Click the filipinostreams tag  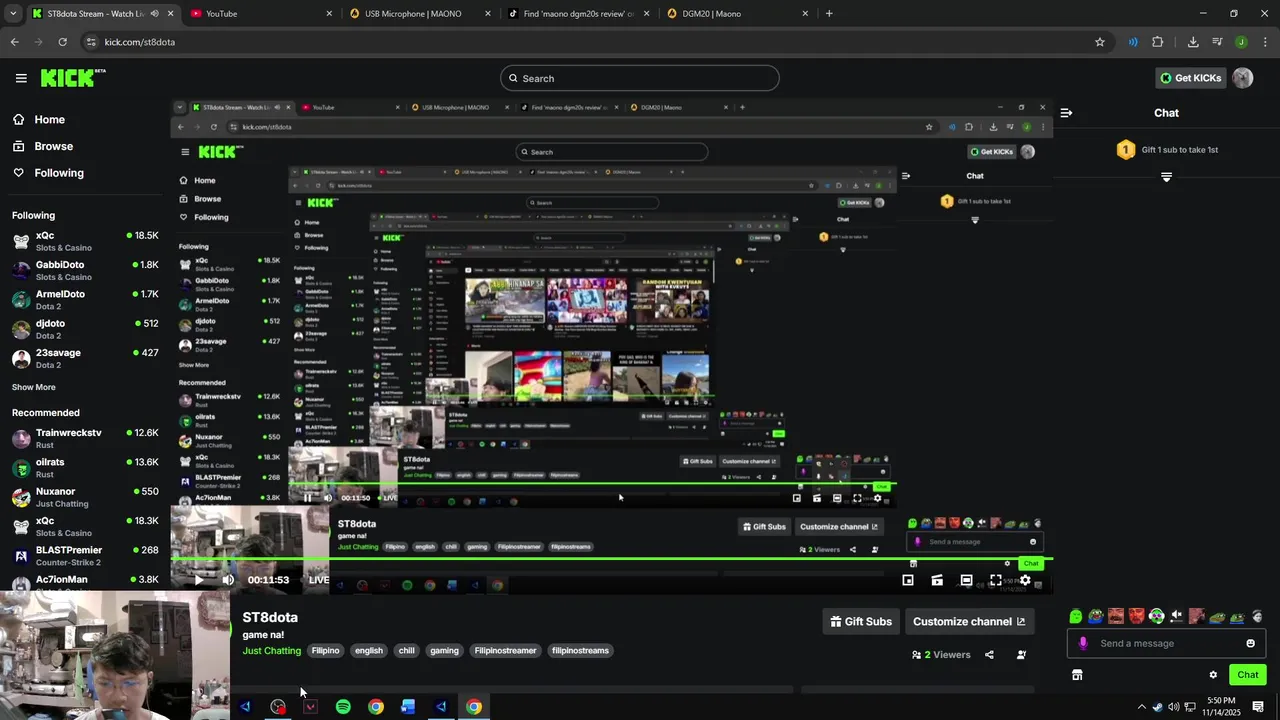pyautogui.click(x=580, y=651)
